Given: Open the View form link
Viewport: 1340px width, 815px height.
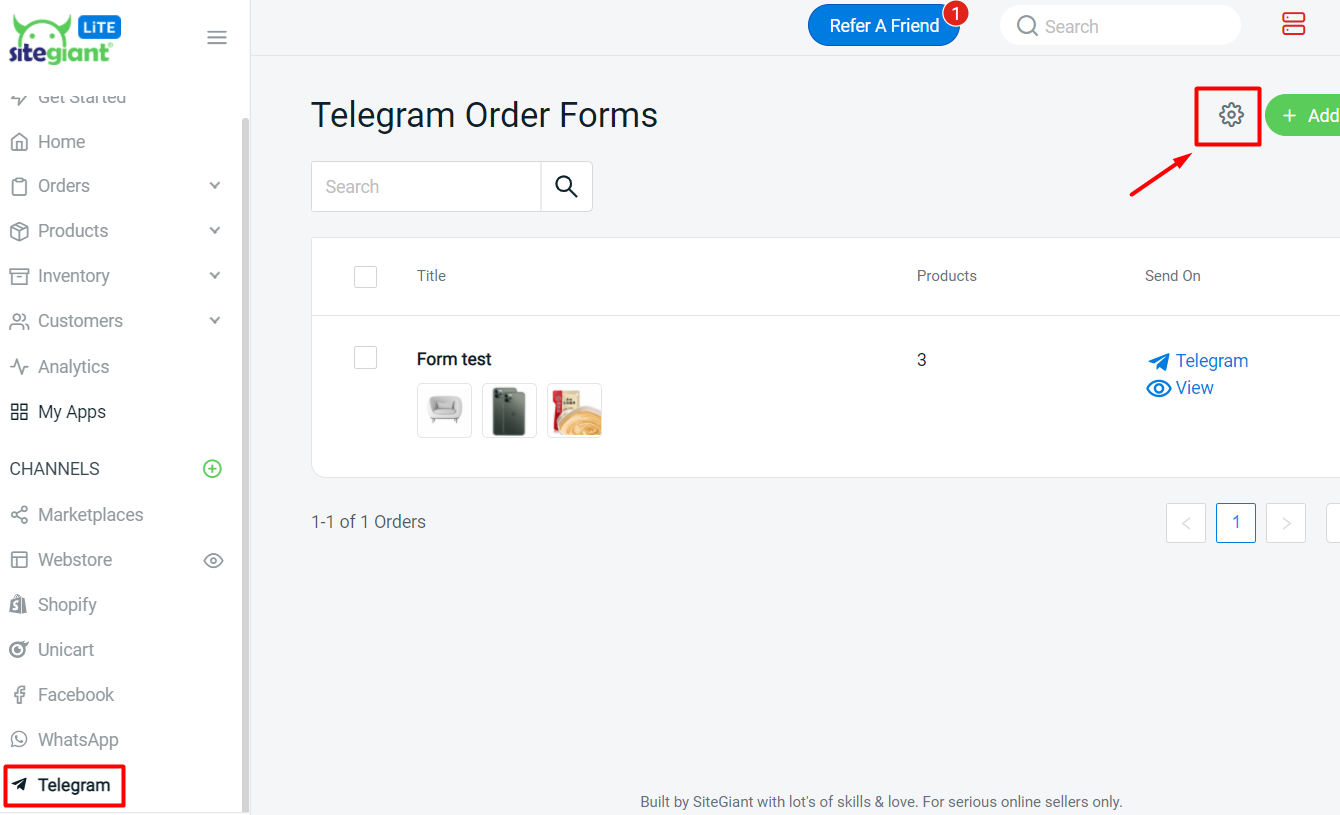Looking at the screenshot, I should click(1181, 388).
